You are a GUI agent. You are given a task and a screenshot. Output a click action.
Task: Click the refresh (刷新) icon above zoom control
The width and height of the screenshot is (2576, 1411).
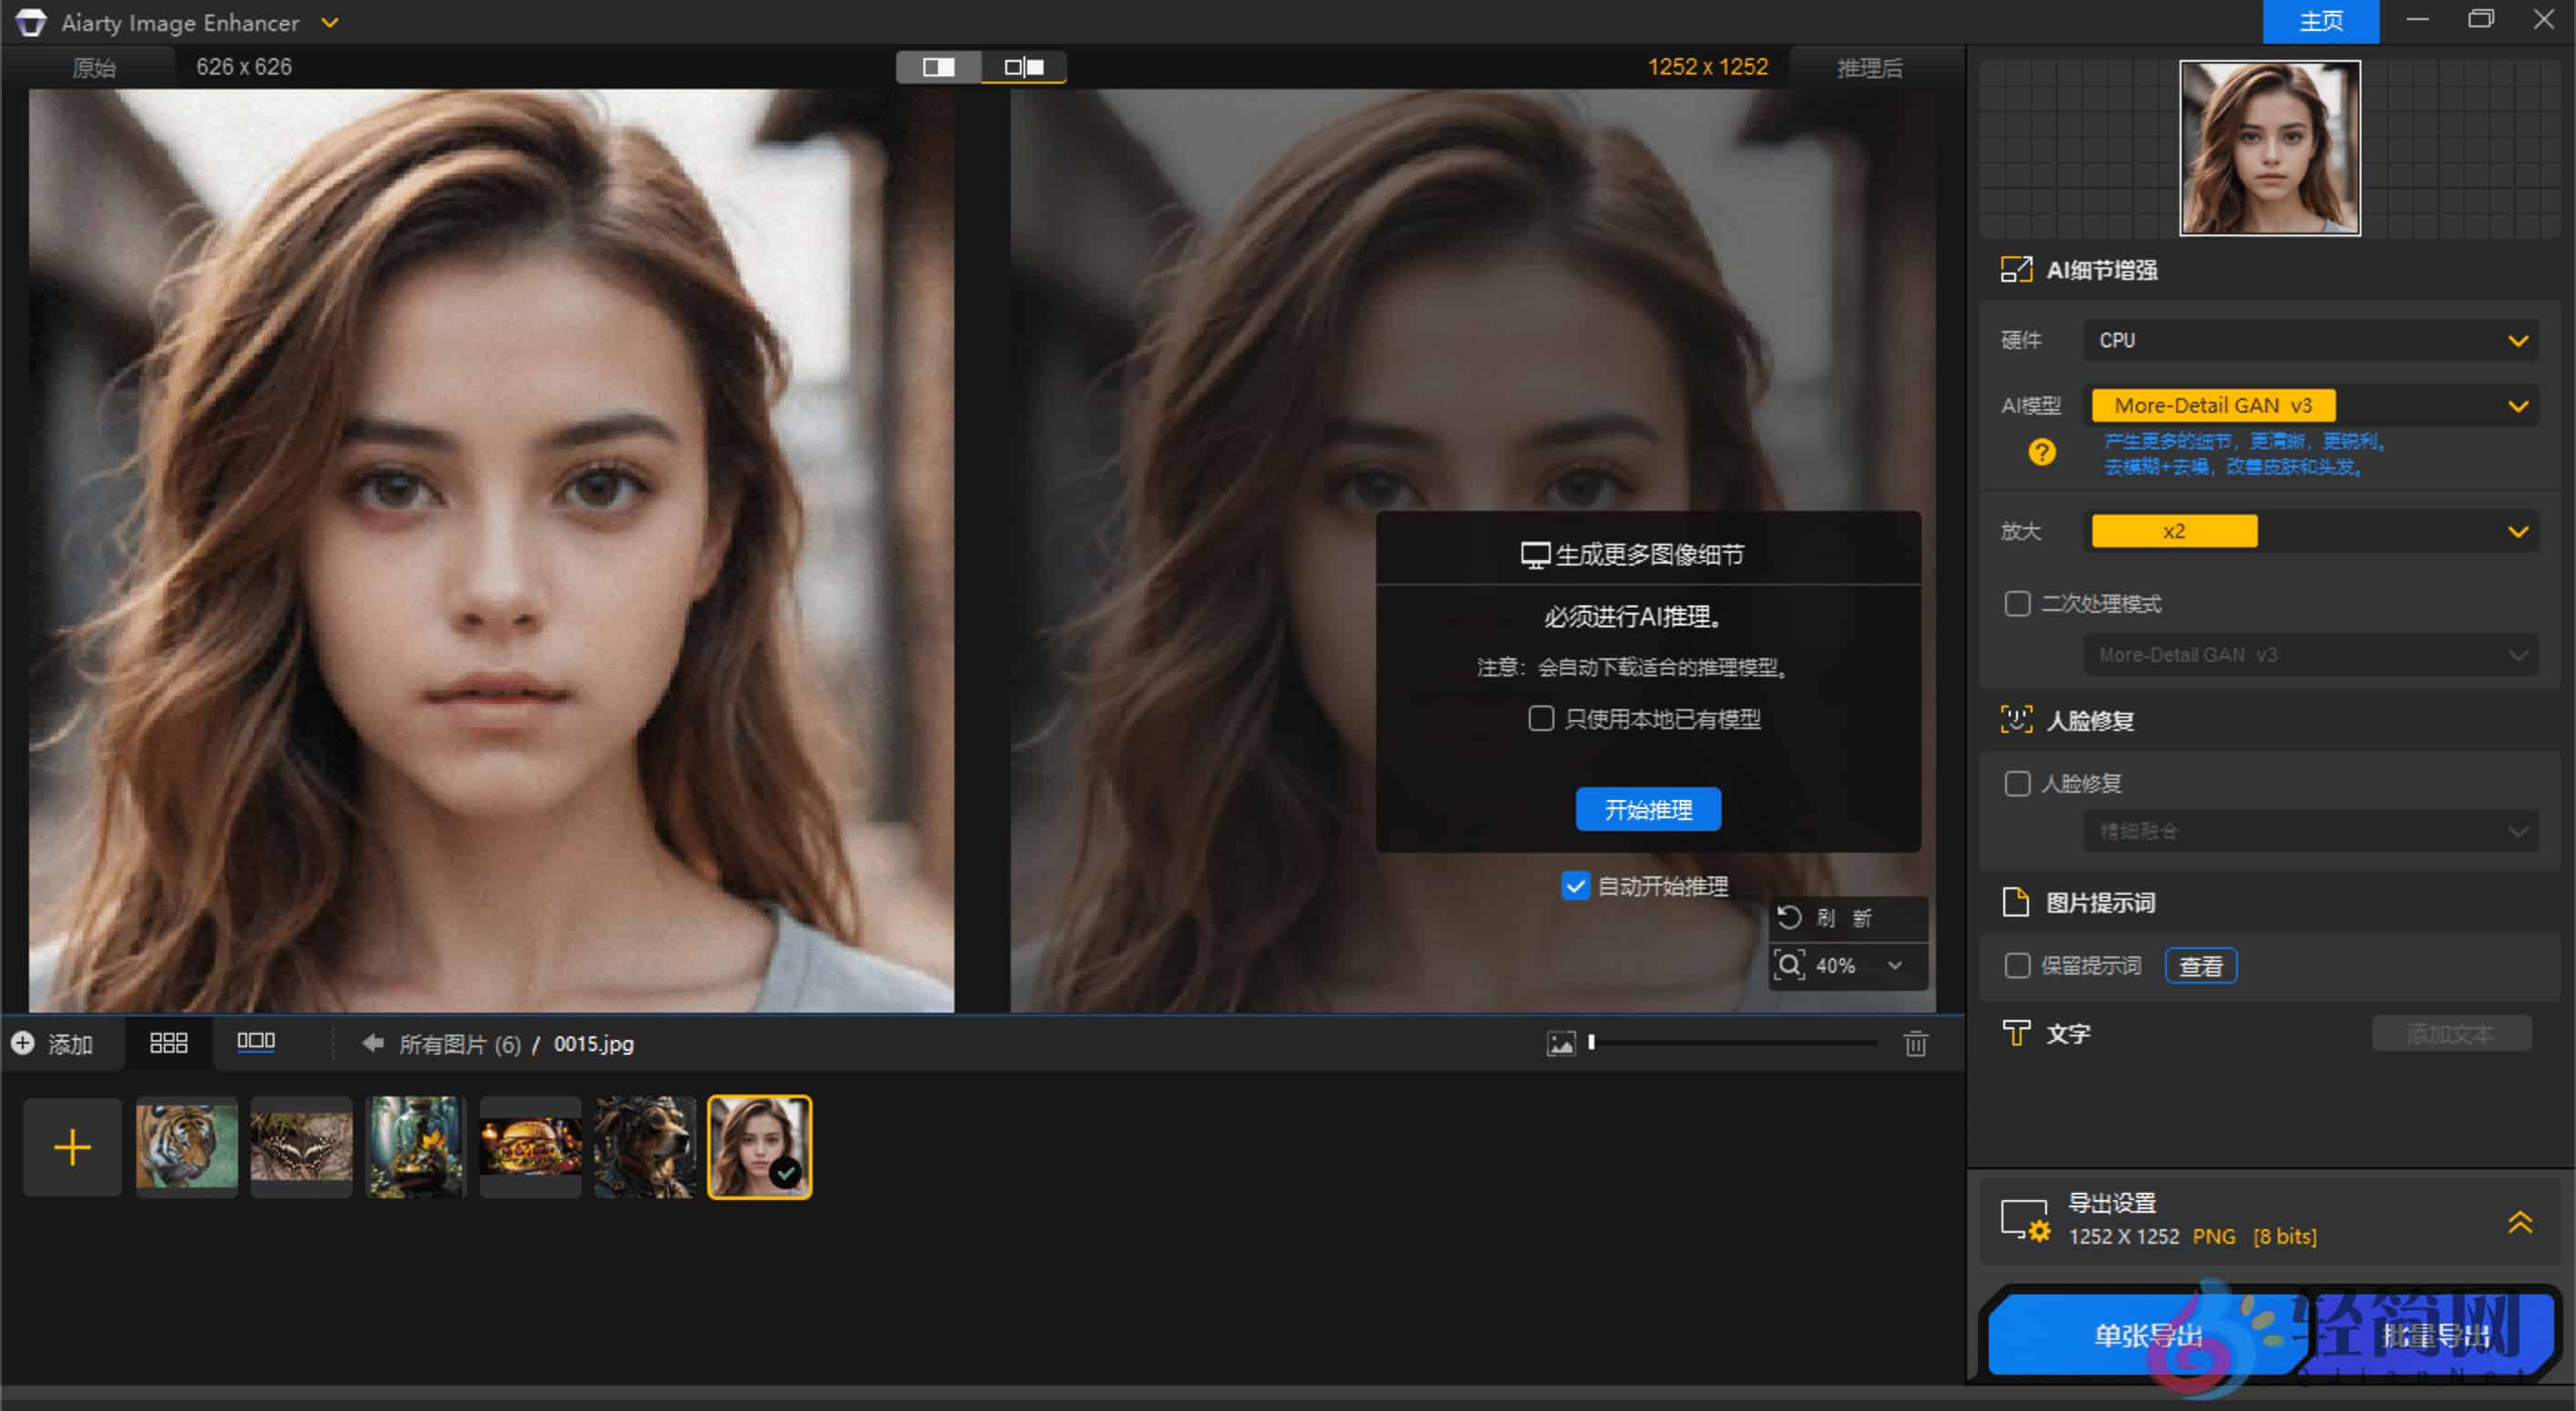pos(1788,917)
